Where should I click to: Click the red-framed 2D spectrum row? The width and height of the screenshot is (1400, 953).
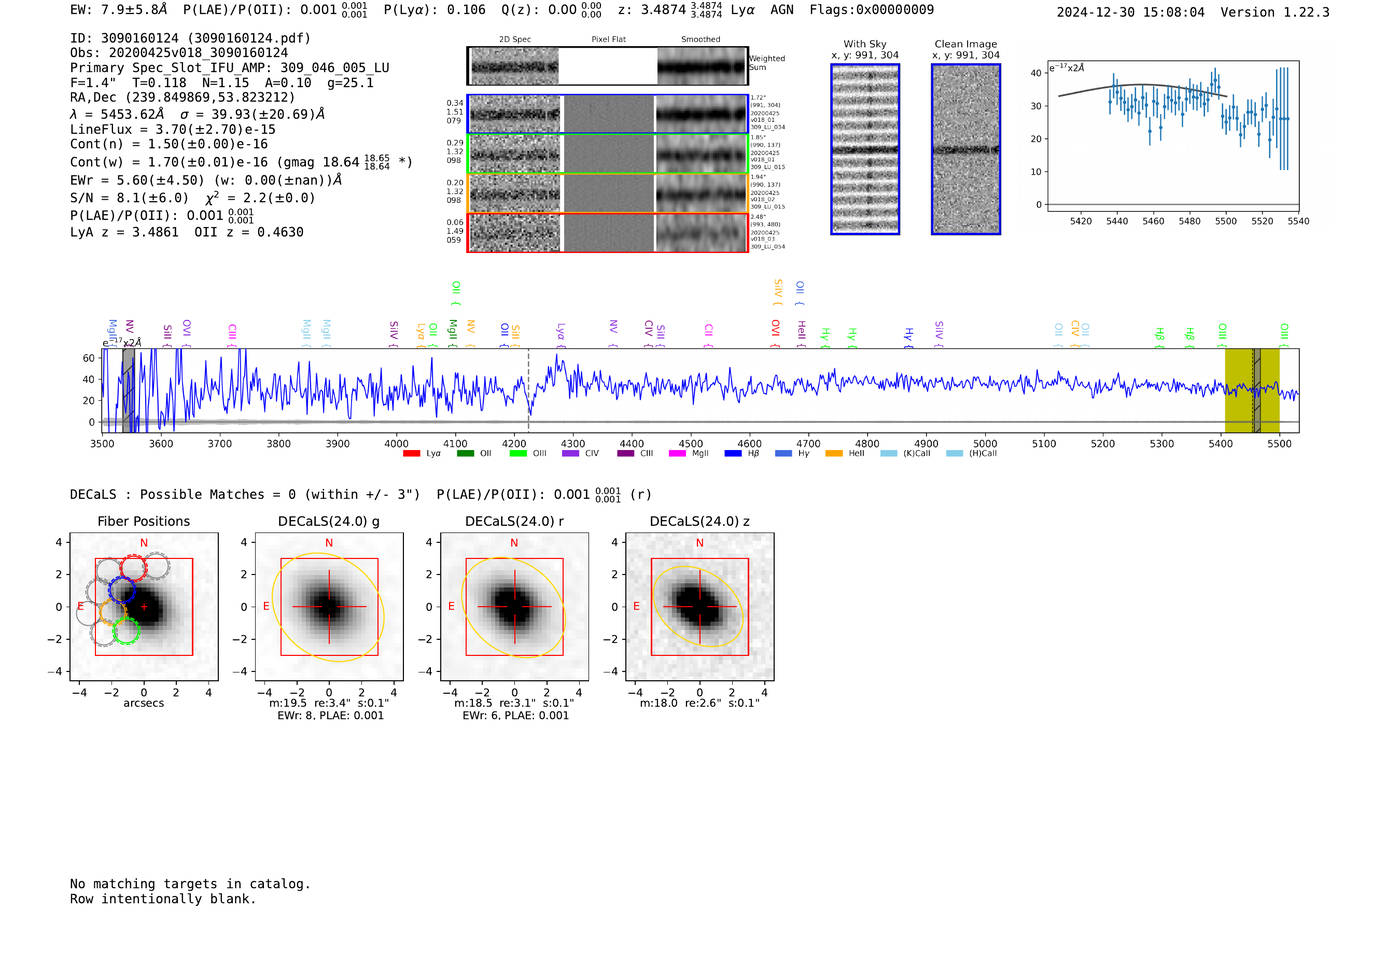(x=608, y=232)
